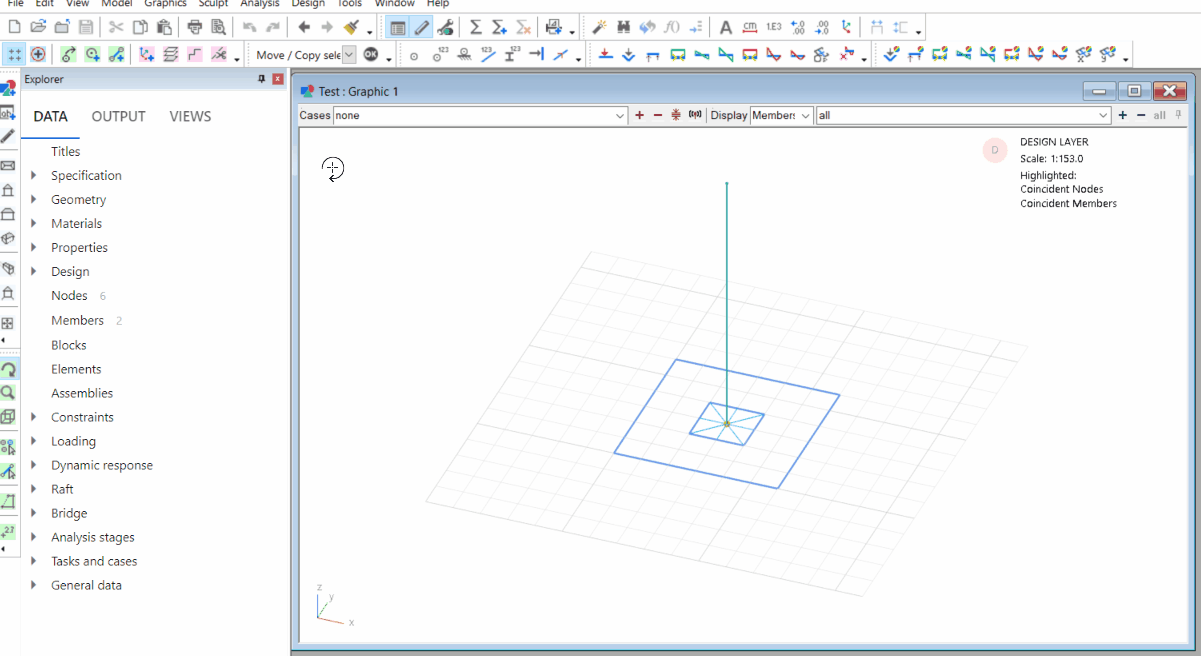Image resolution: width=1201 pixels, height=656 pixels.
Task: Pin the Explorer panel
Action: 262,79
